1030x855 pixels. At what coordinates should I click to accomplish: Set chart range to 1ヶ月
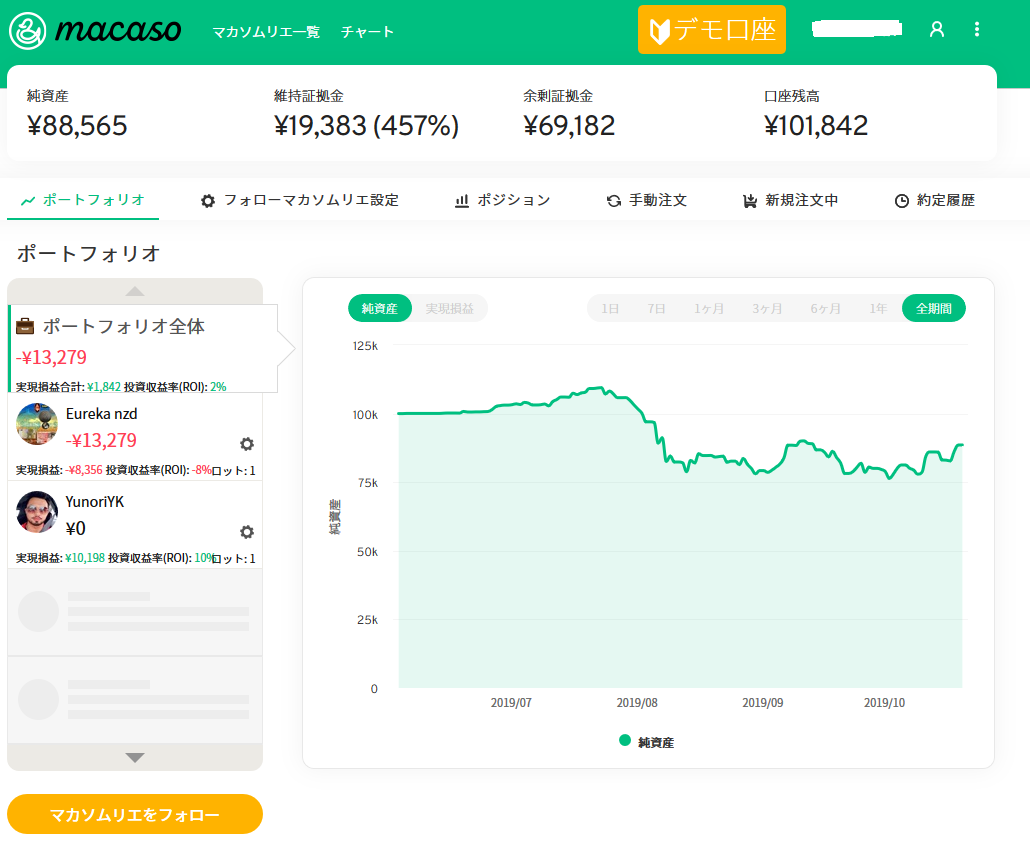coord(709,308)
